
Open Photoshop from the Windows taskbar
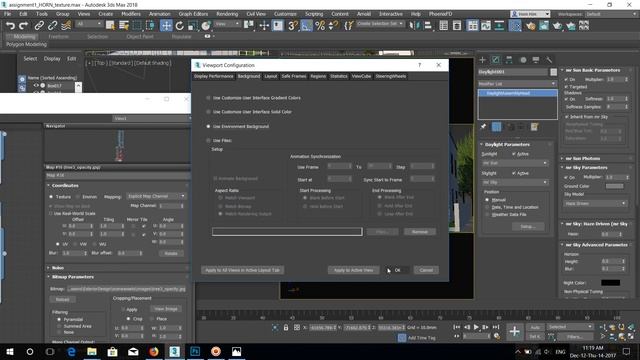point(195,351)
